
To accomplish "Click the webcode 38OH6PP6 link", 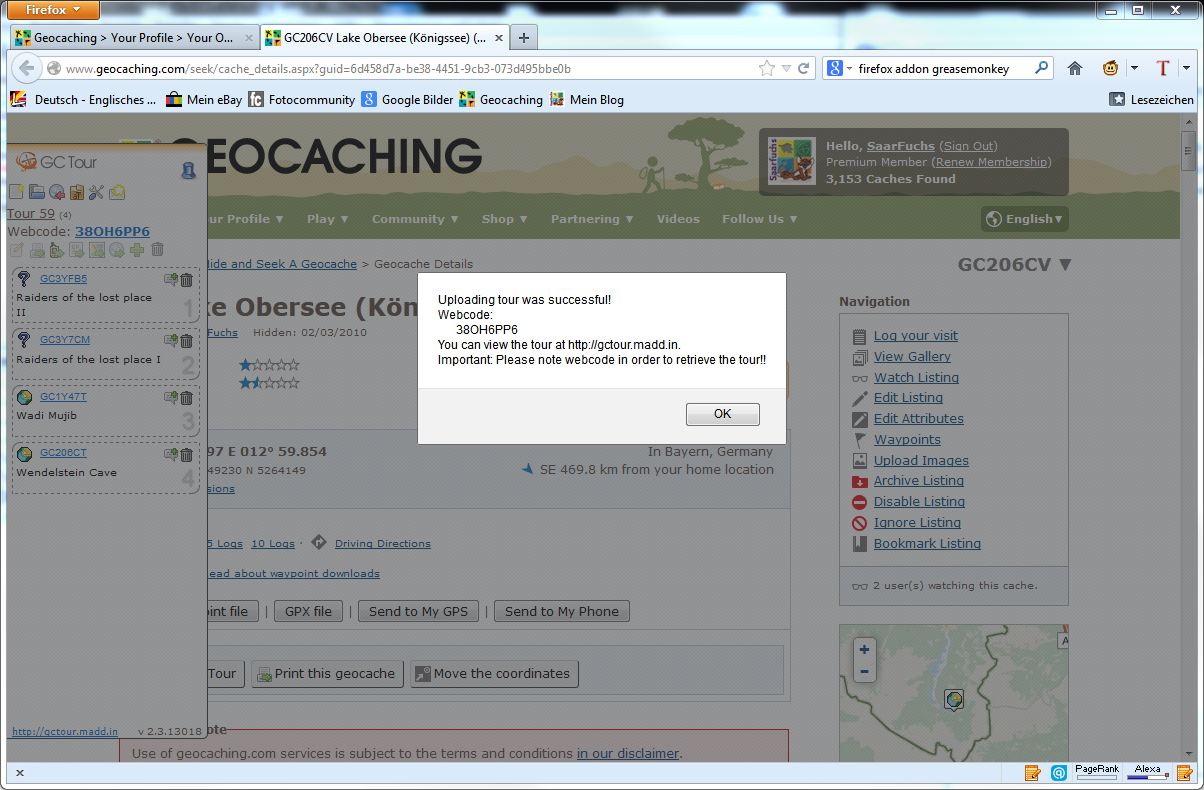I will pos(112,231).
